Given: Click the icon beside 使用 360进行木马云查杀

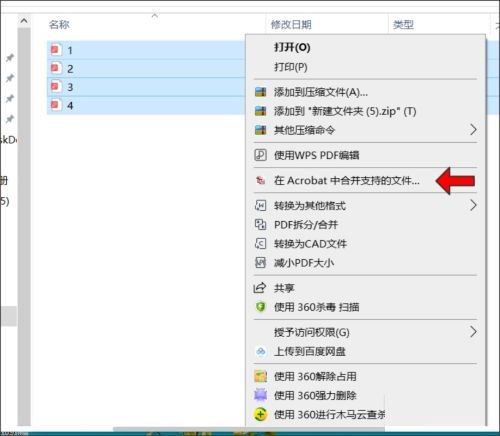Looking at the screenshot, I should coord(260,414).
